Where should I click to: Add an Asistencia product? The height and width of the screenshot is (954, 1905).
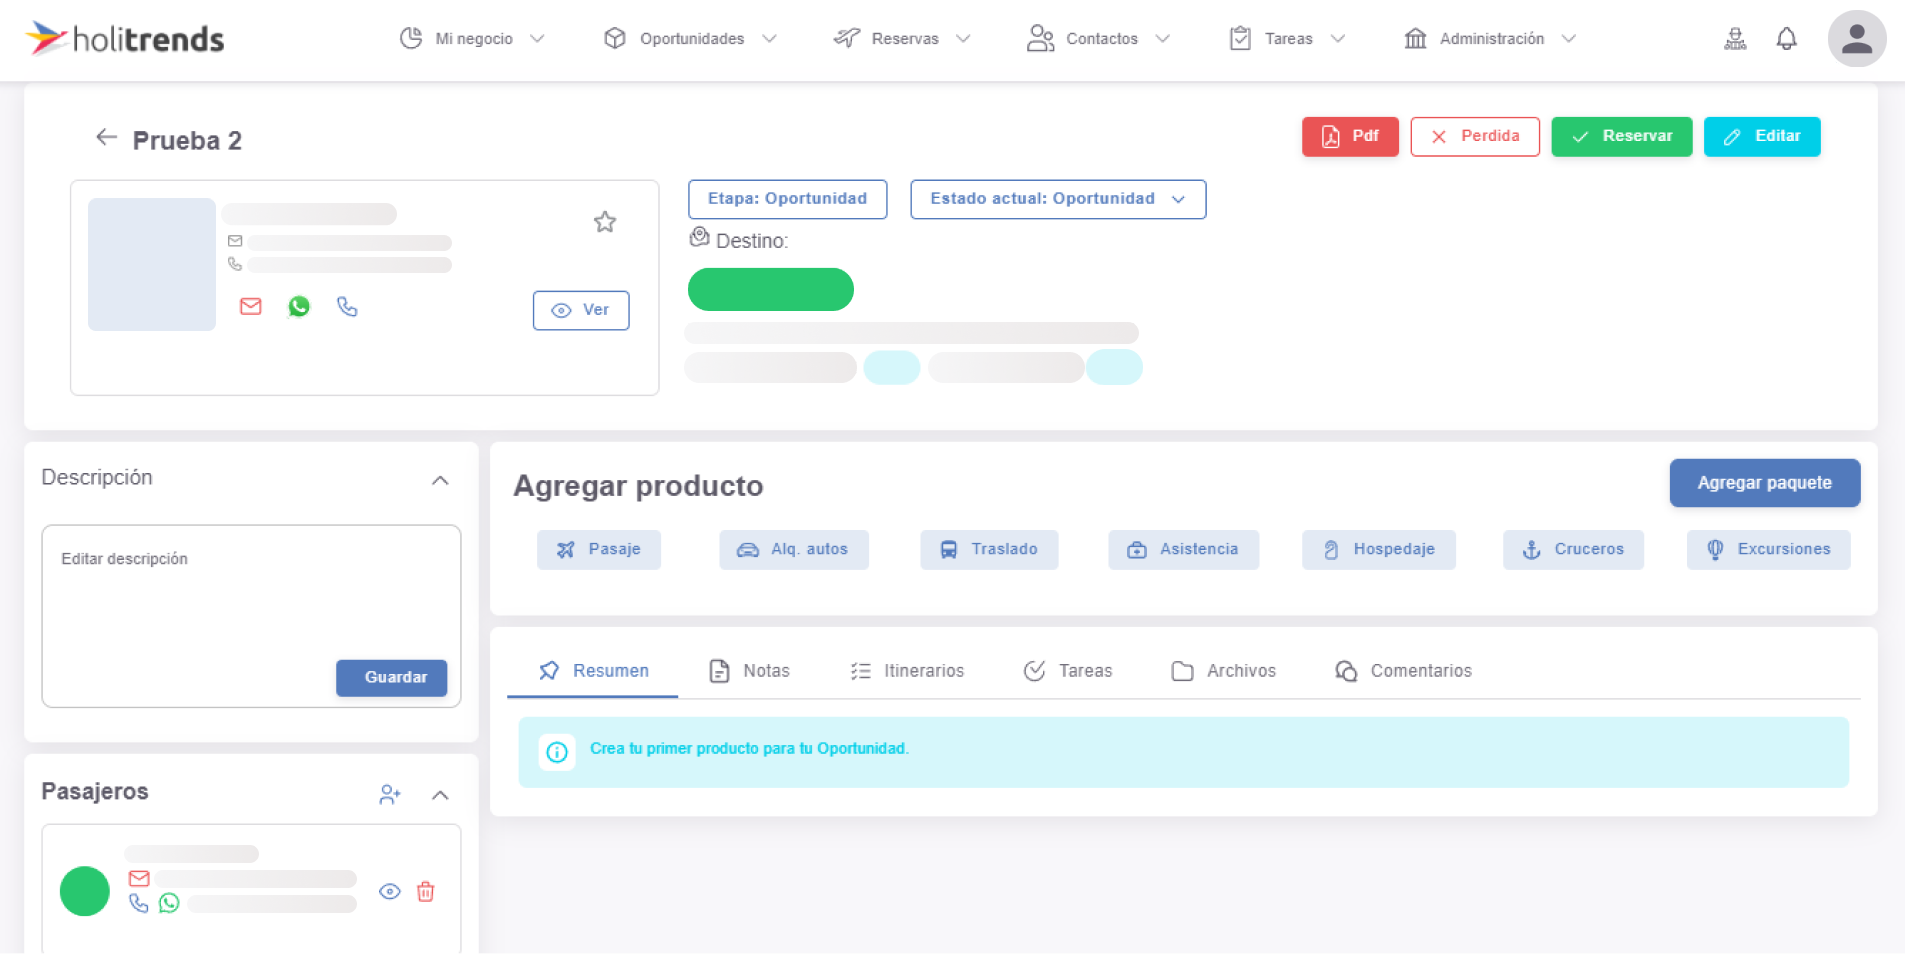coord(1183,550)
